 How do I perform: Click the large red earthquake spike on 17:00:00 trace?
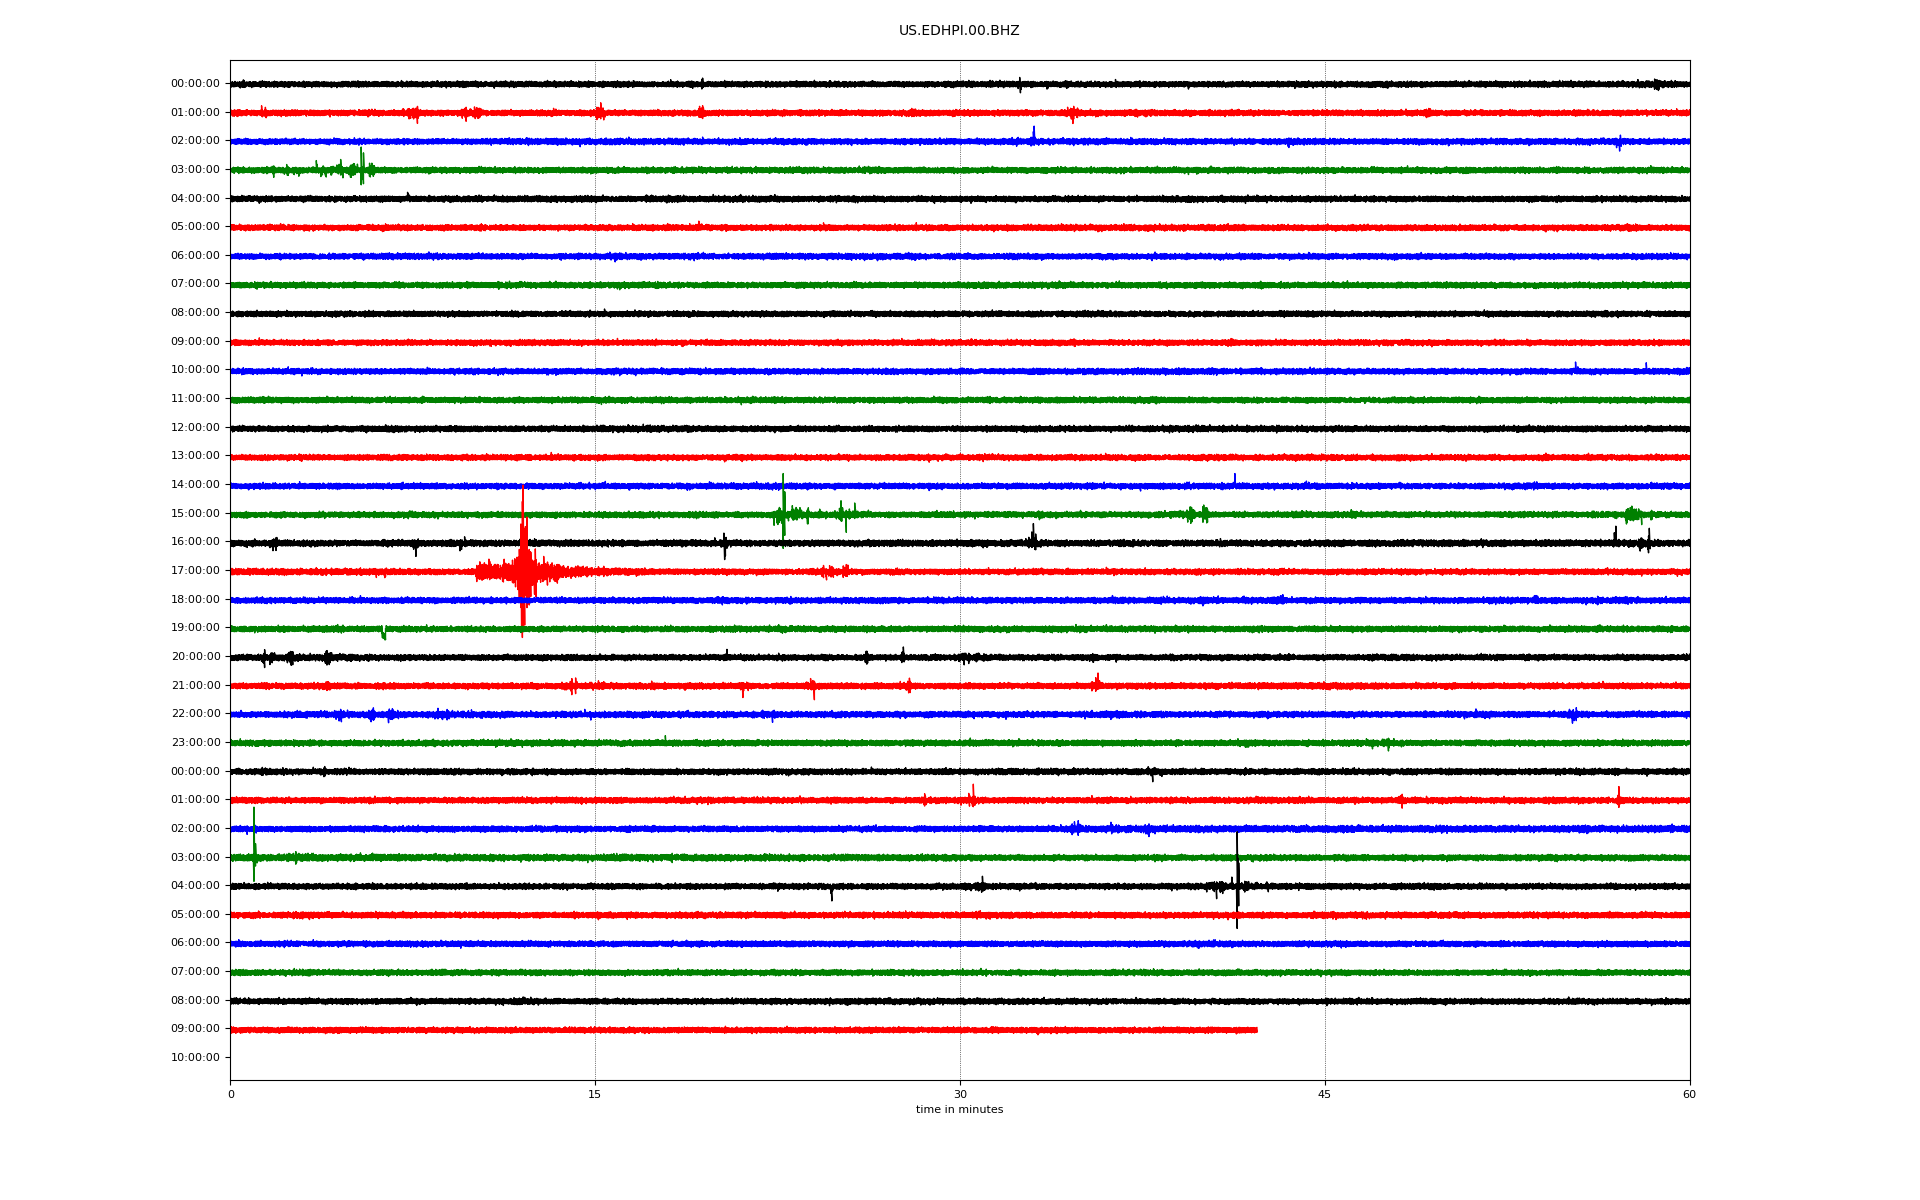coord(523,570)
